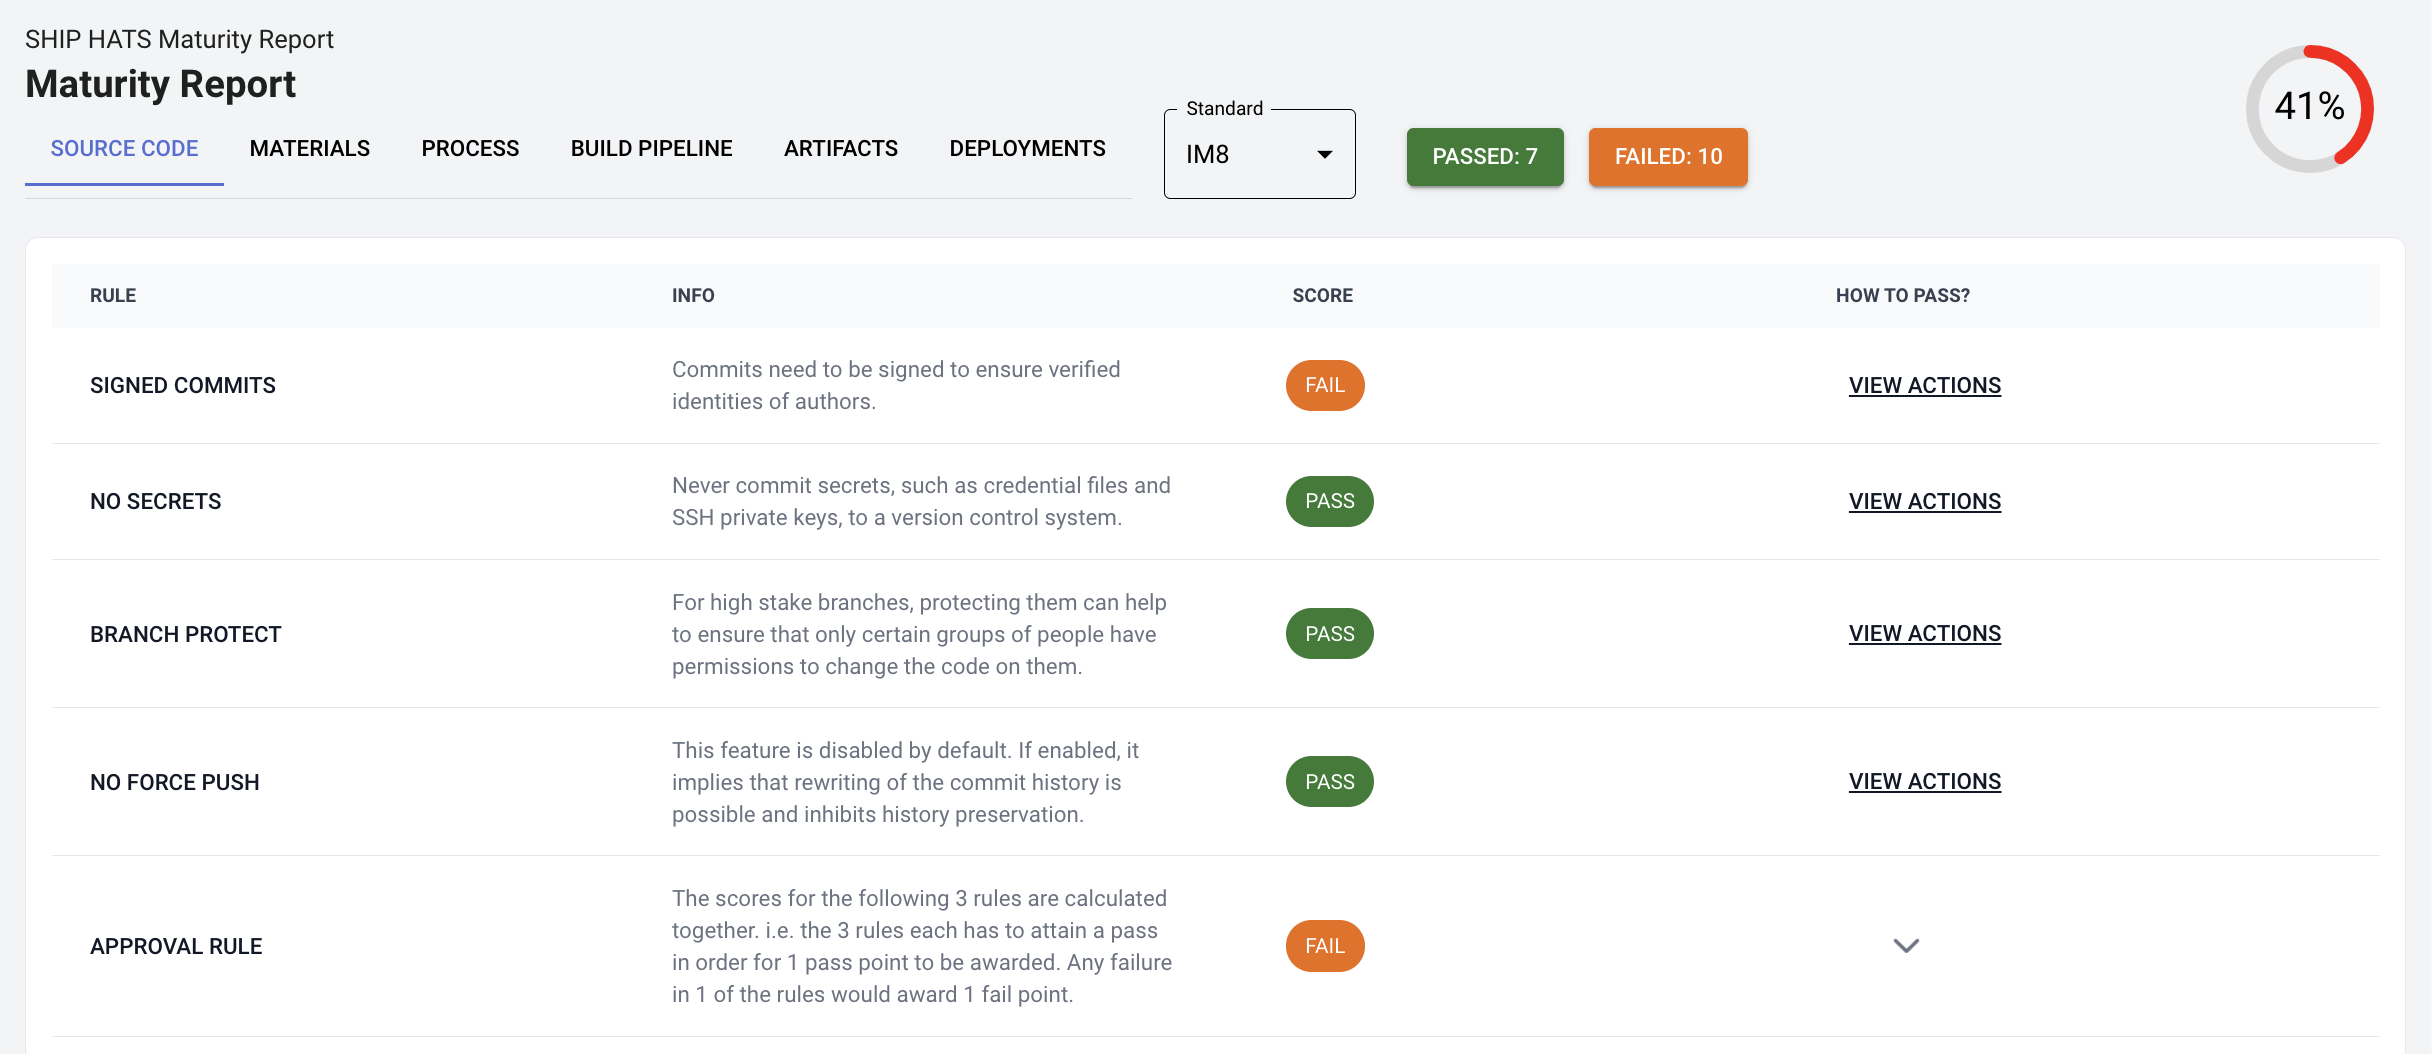Screen dimensions: 2432x1054
Task: Expand the Approval Rule chevron
Action: pyautogui.click(x=1906, y=946)
